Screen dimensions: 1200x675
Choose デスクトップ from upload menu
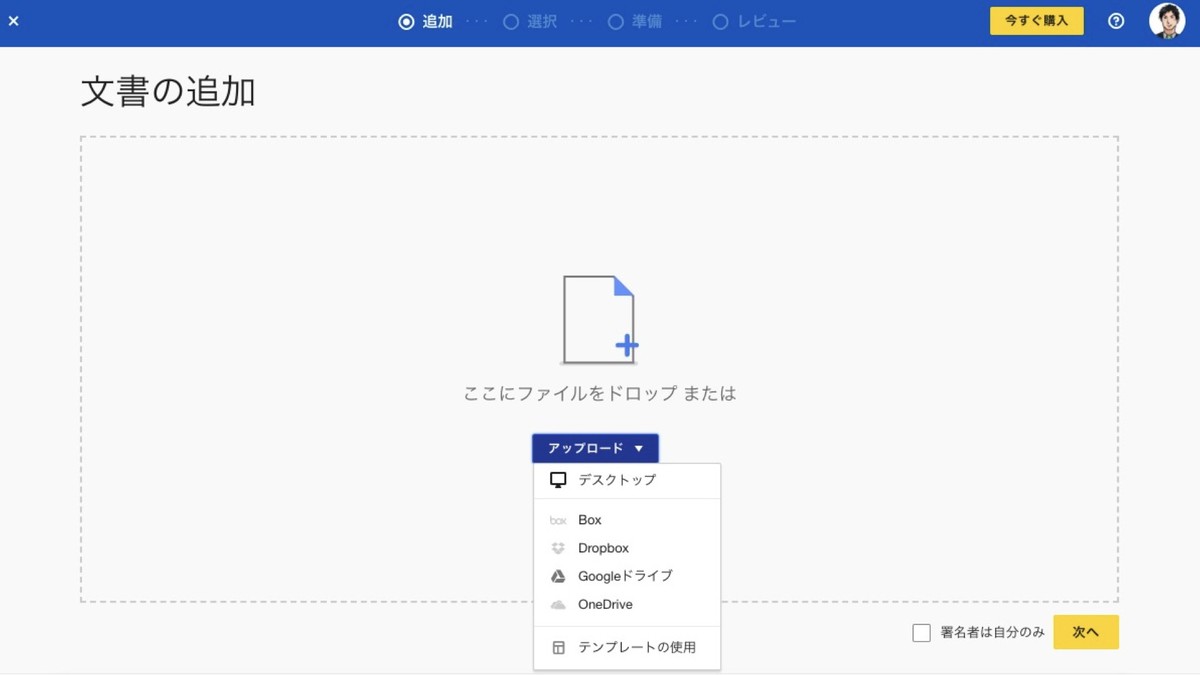[x=617, y=480]
